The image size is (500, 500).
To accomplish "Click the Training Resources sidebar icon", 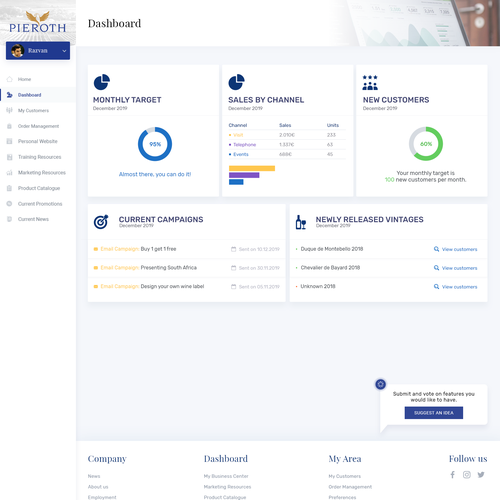I will tap(9, 157).
